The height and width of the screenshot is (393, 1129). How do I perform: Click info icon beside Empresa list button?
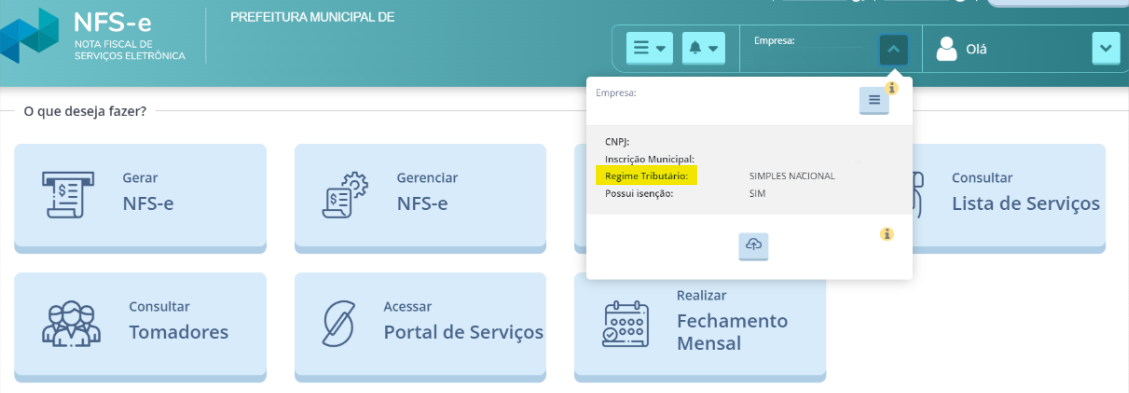891,89
